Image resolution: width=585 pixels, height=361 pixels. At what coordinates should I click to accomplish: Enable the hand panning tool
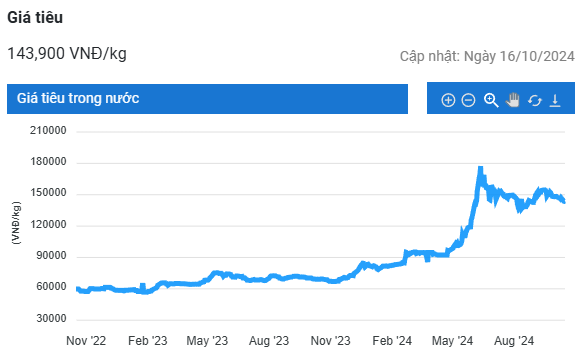point(513,100)
